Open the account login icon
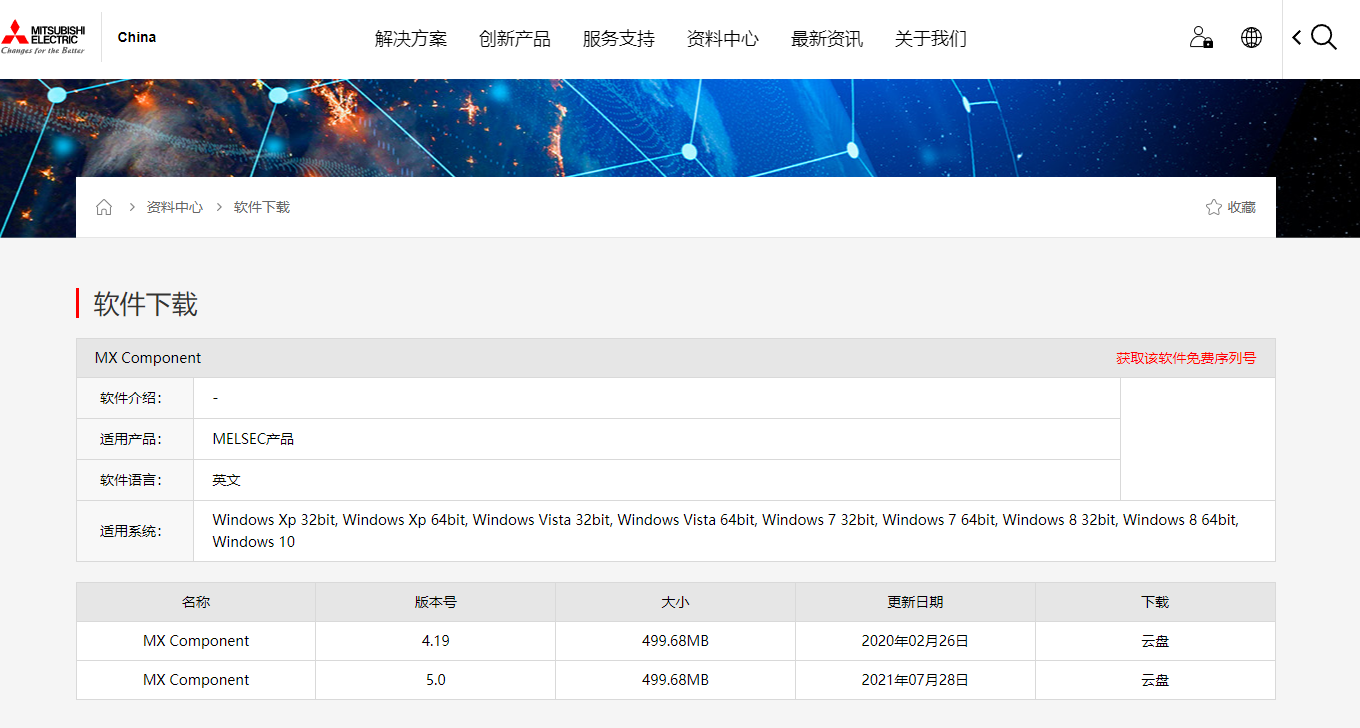 pyautogui.click(x=1200, y=37)
